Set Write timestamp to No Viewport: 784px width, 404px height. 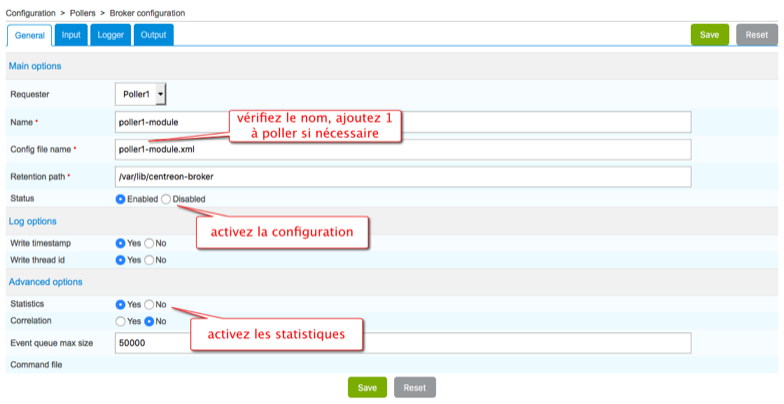pyautogui.click(x=149, y=243)
